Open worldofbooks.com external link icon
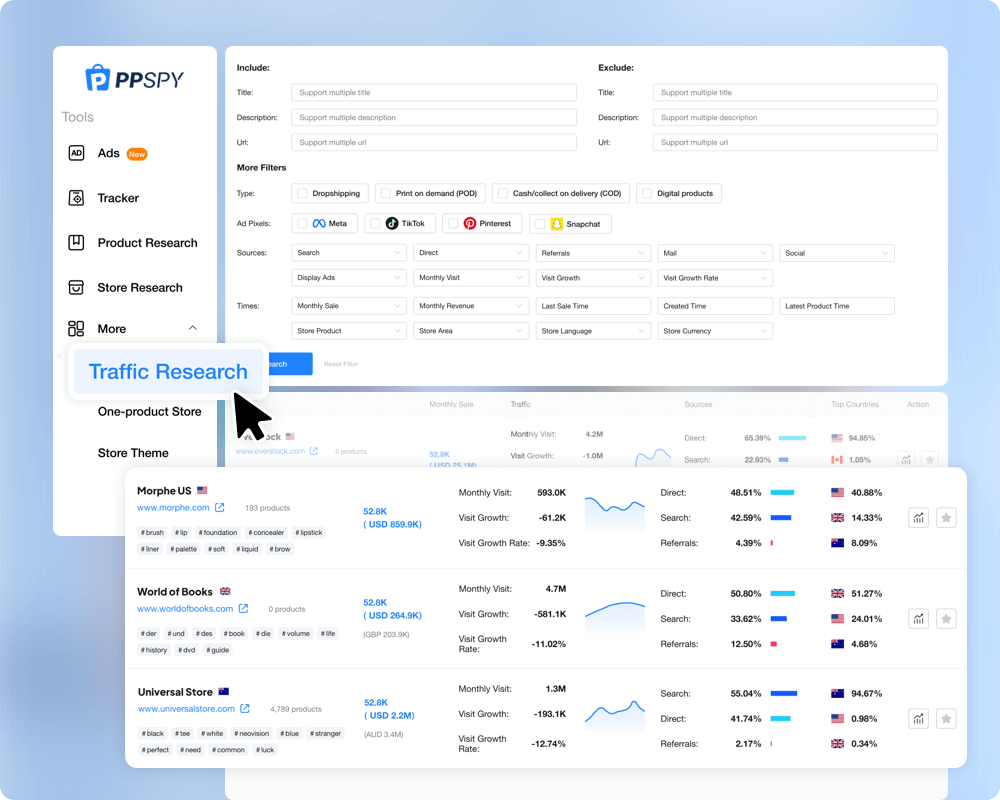 pyautogui.click(x=243, y=609)
